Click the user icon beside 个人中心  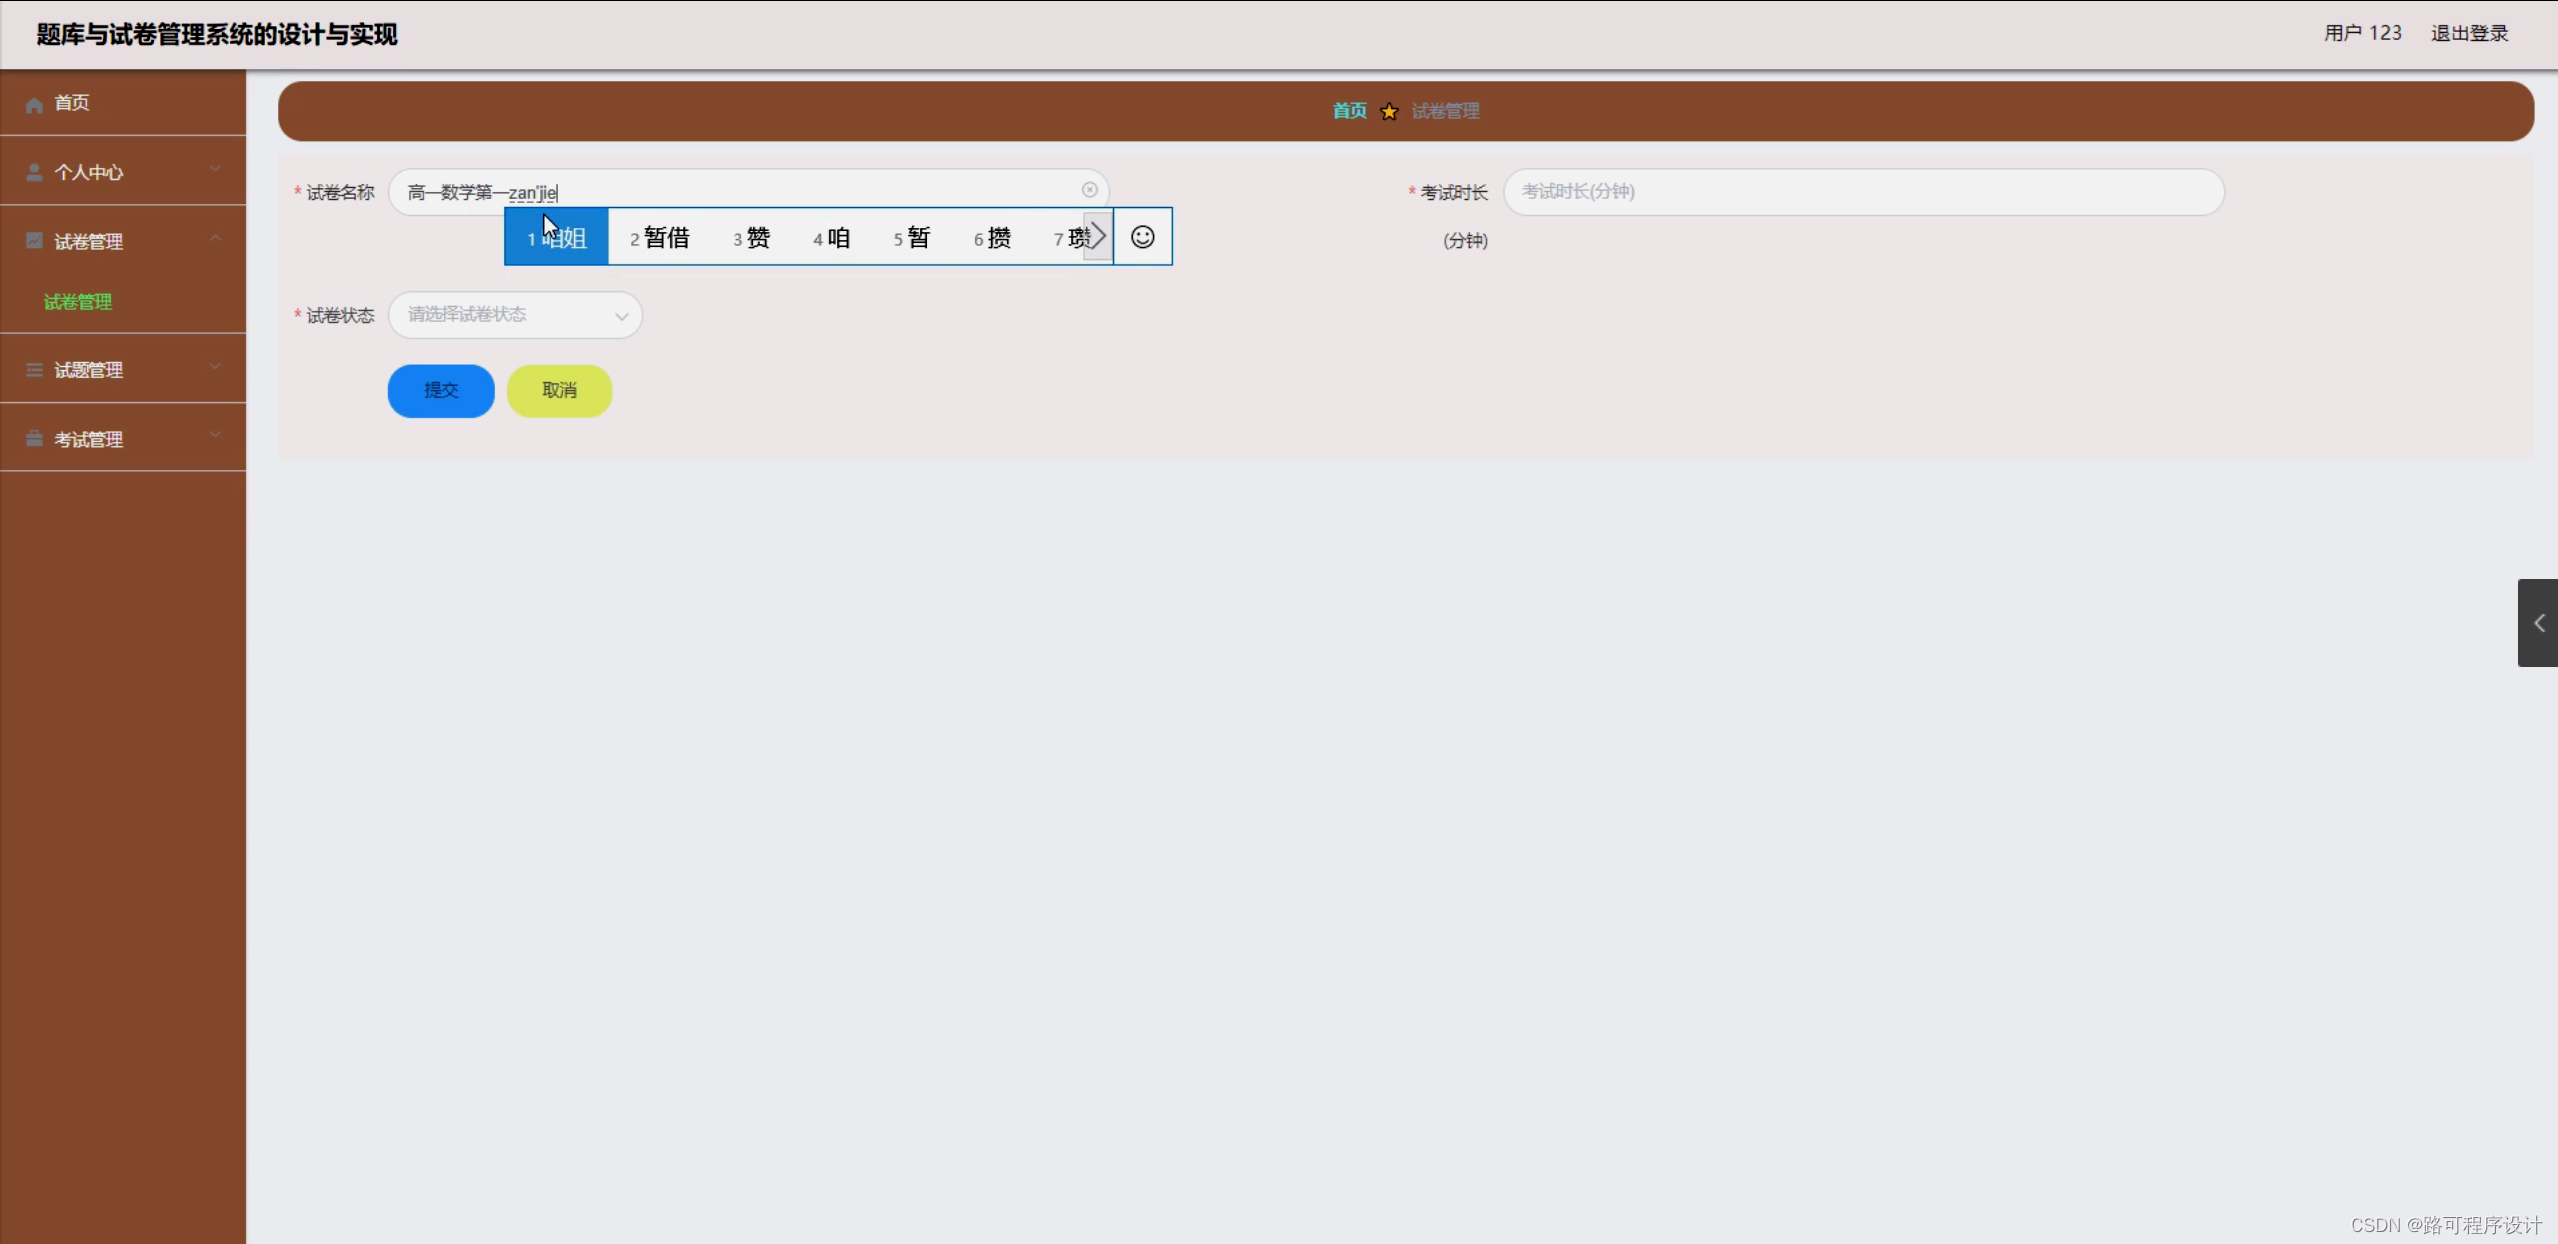coord(34,172)
